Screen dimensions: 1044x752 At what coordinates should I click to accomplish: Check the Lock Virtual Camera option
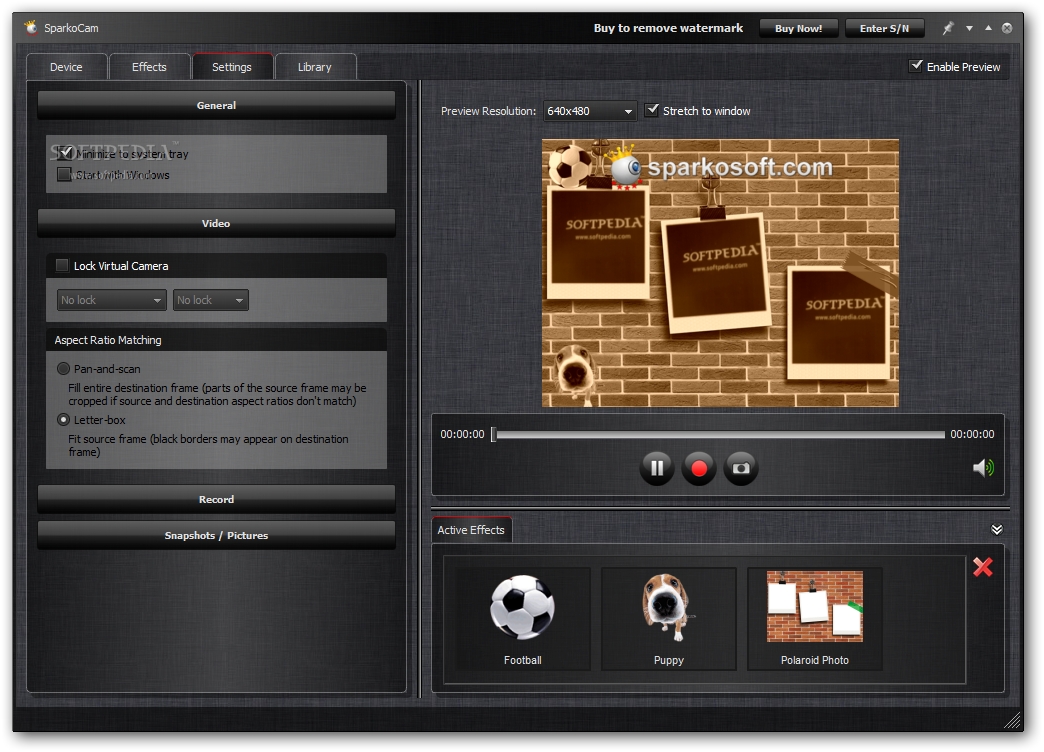tap(62, 266)
